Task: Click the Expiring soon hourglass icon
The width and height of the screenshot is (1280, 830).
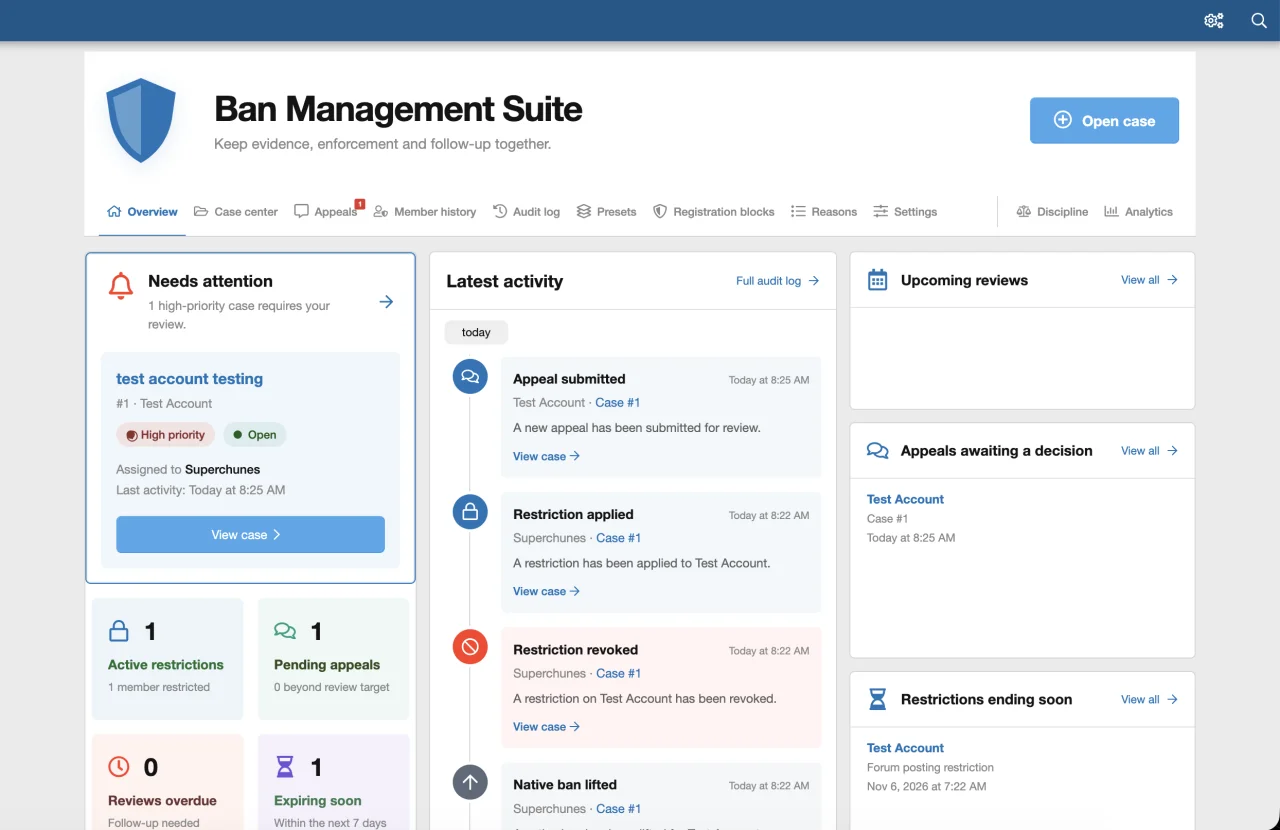Action: pyautogui.click(x=285, y=767)
